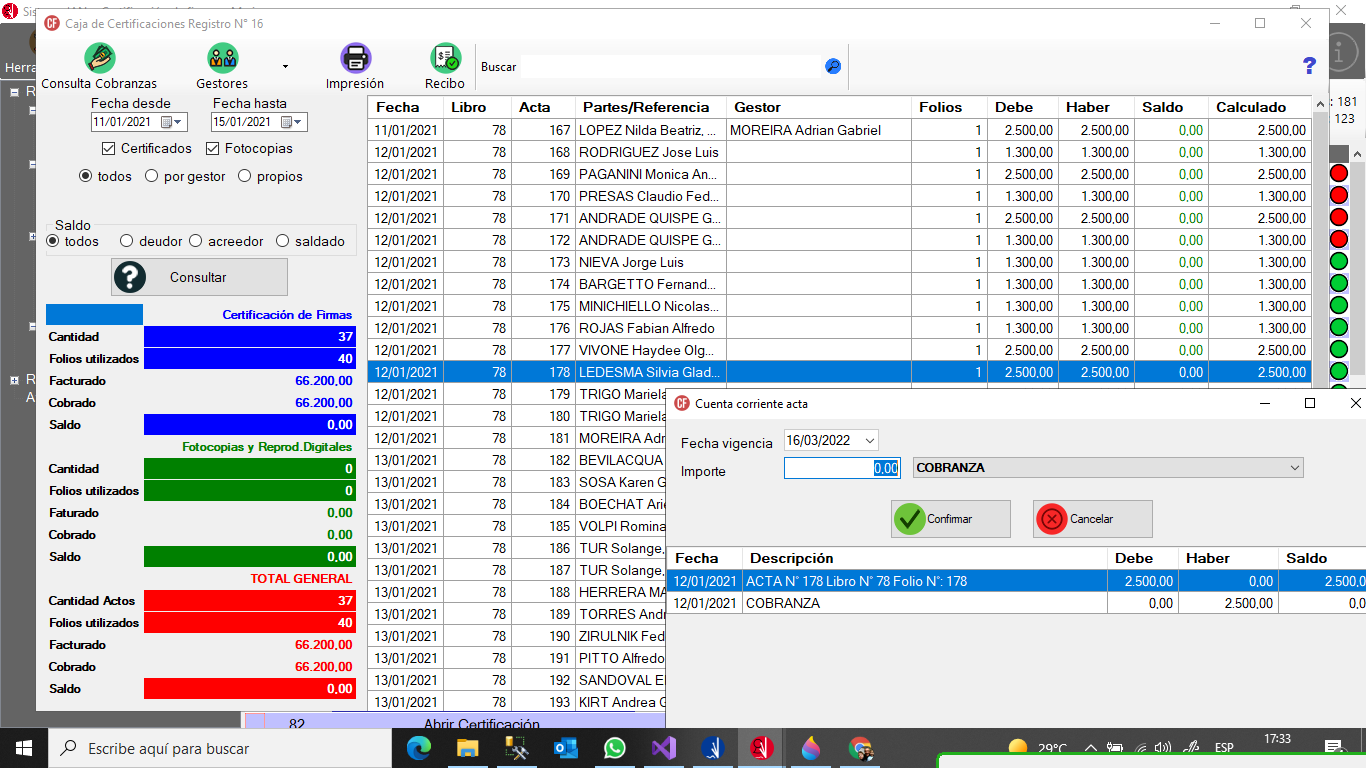Open WhatsApp from the taskbar
Image resolution: width=1366 pixels, height=768 pixels.
click(614, 748)
